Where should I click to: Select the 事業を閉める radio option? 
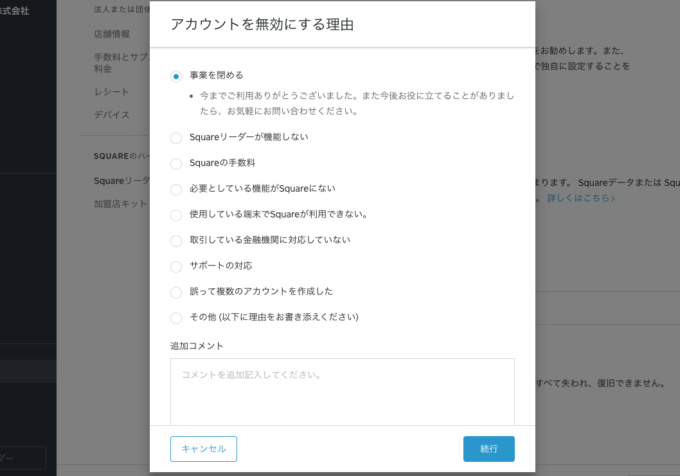click(x=176, y=76)
